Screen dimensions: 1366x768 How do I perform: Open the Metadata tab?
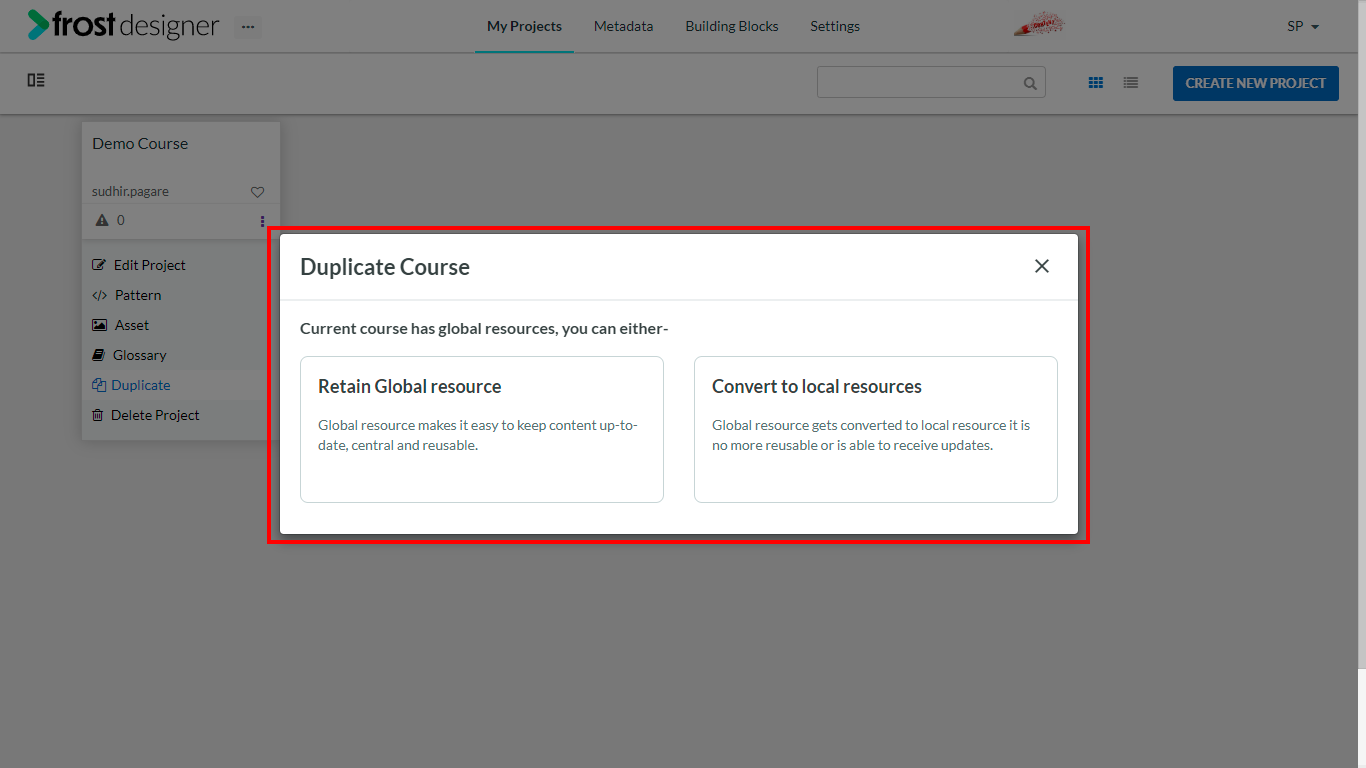[x=623, y=26]
